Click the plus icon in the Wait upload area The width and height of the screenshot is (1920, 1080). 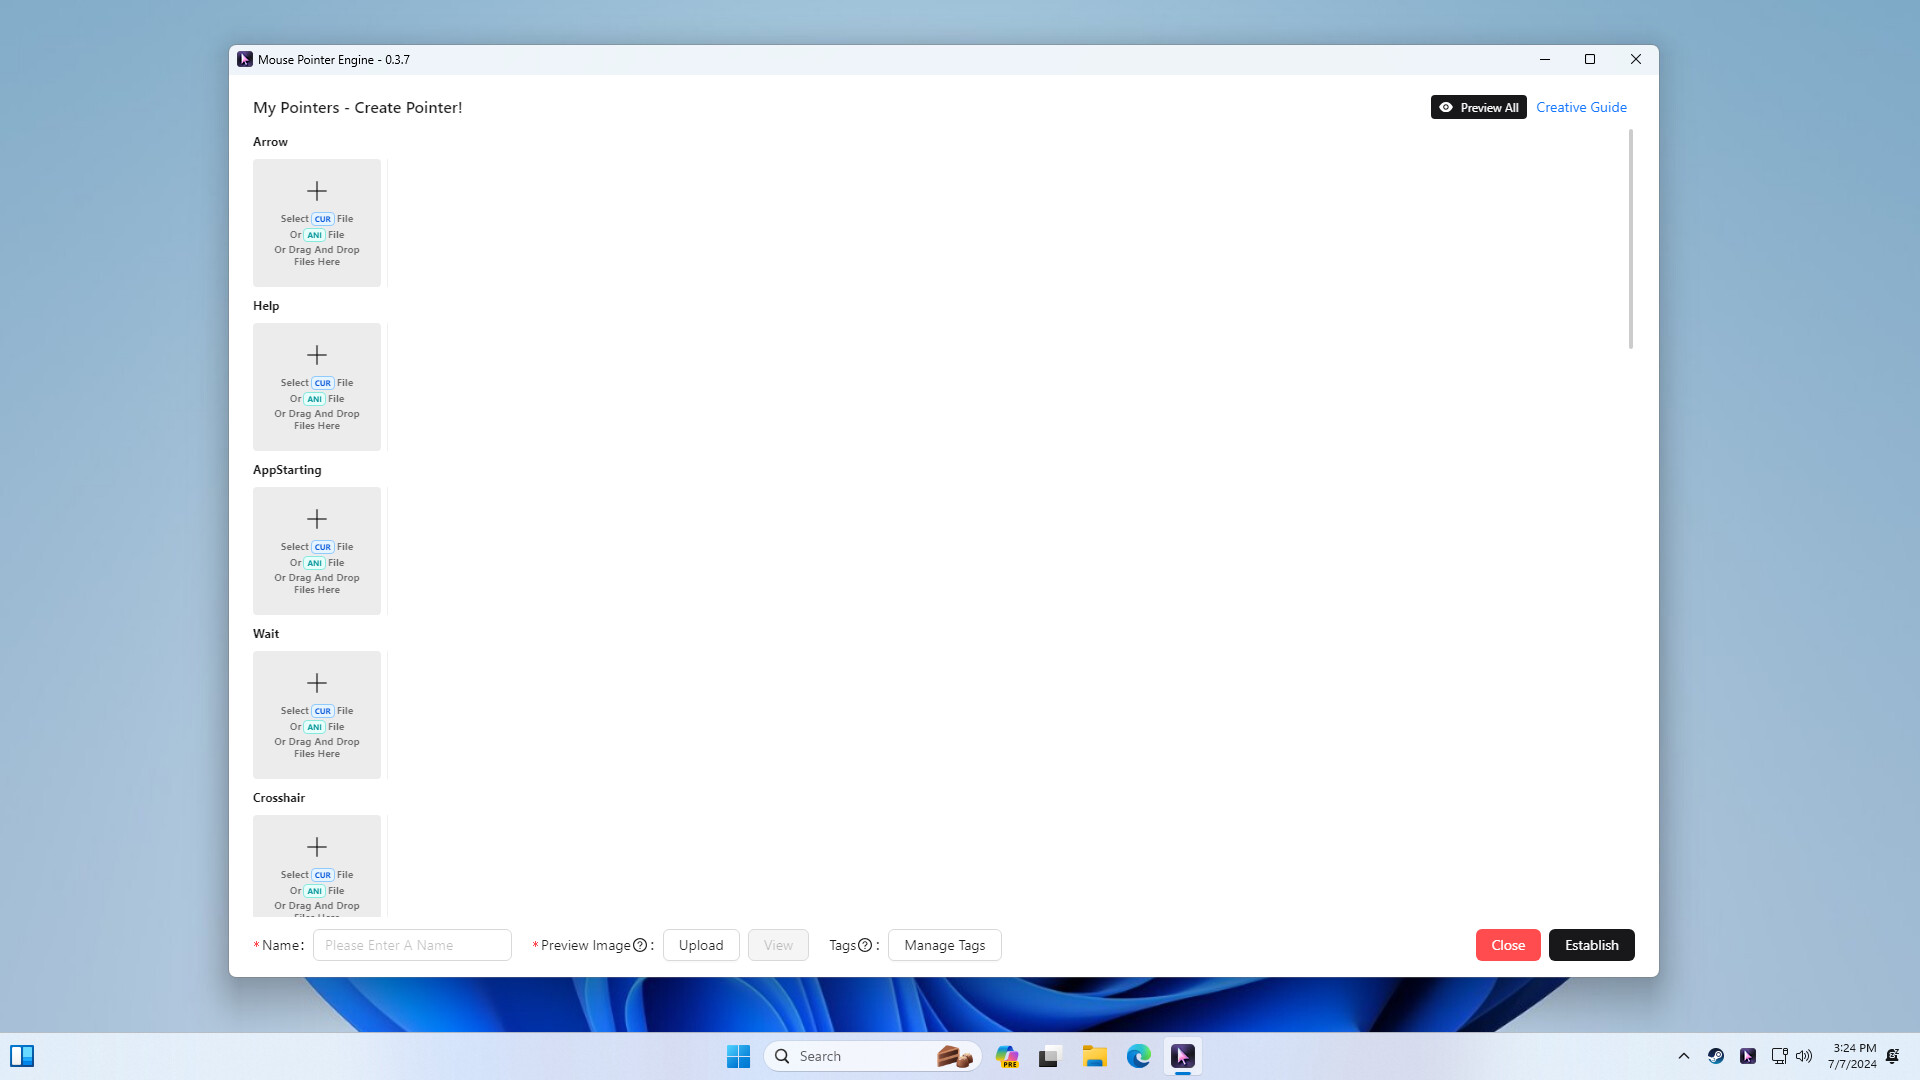[317, 682]
